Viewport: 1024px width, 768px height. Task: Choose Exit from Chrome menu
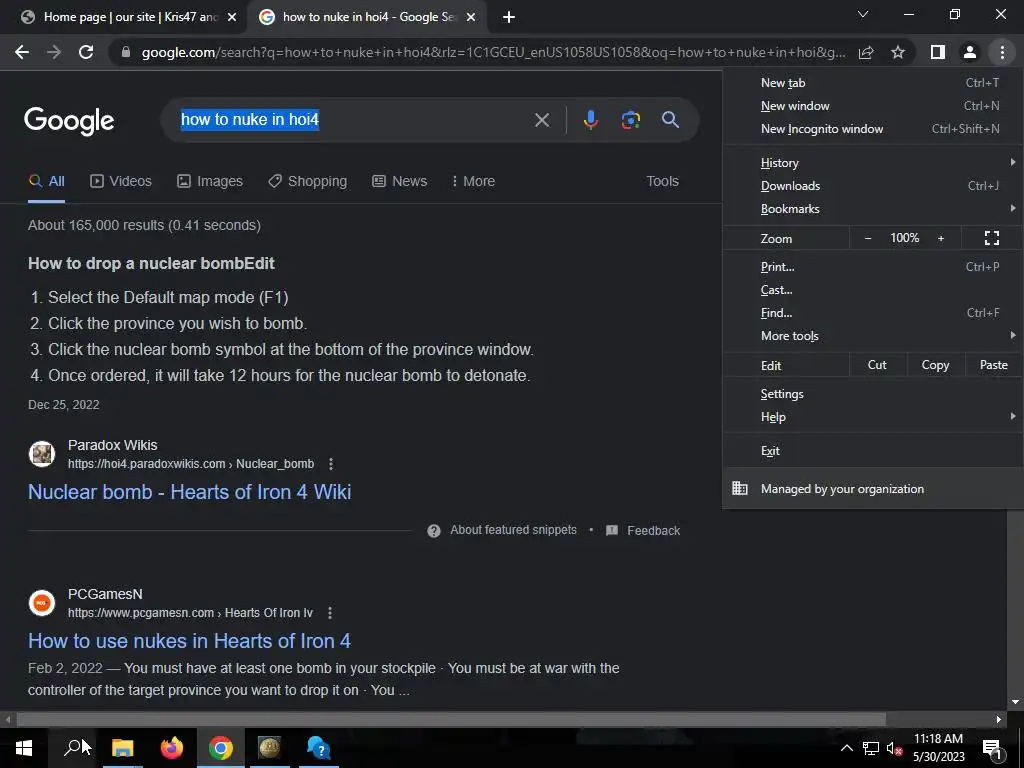pos(872,451)
